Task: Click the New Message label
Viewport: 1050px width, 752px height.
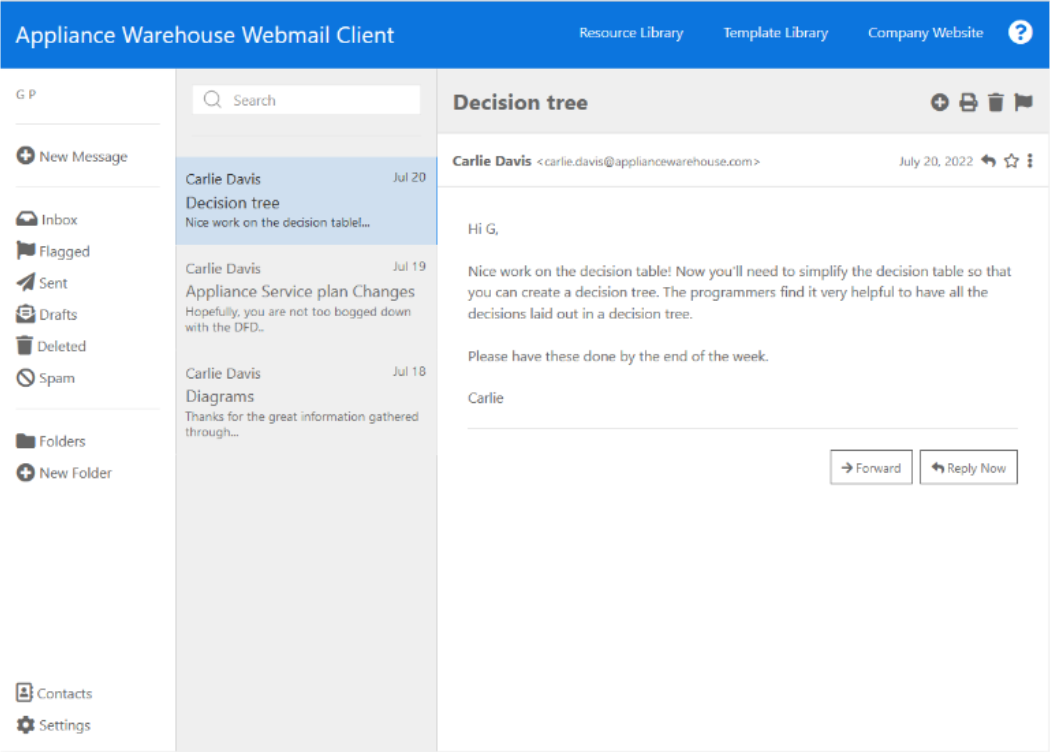Action: [83, 157]
